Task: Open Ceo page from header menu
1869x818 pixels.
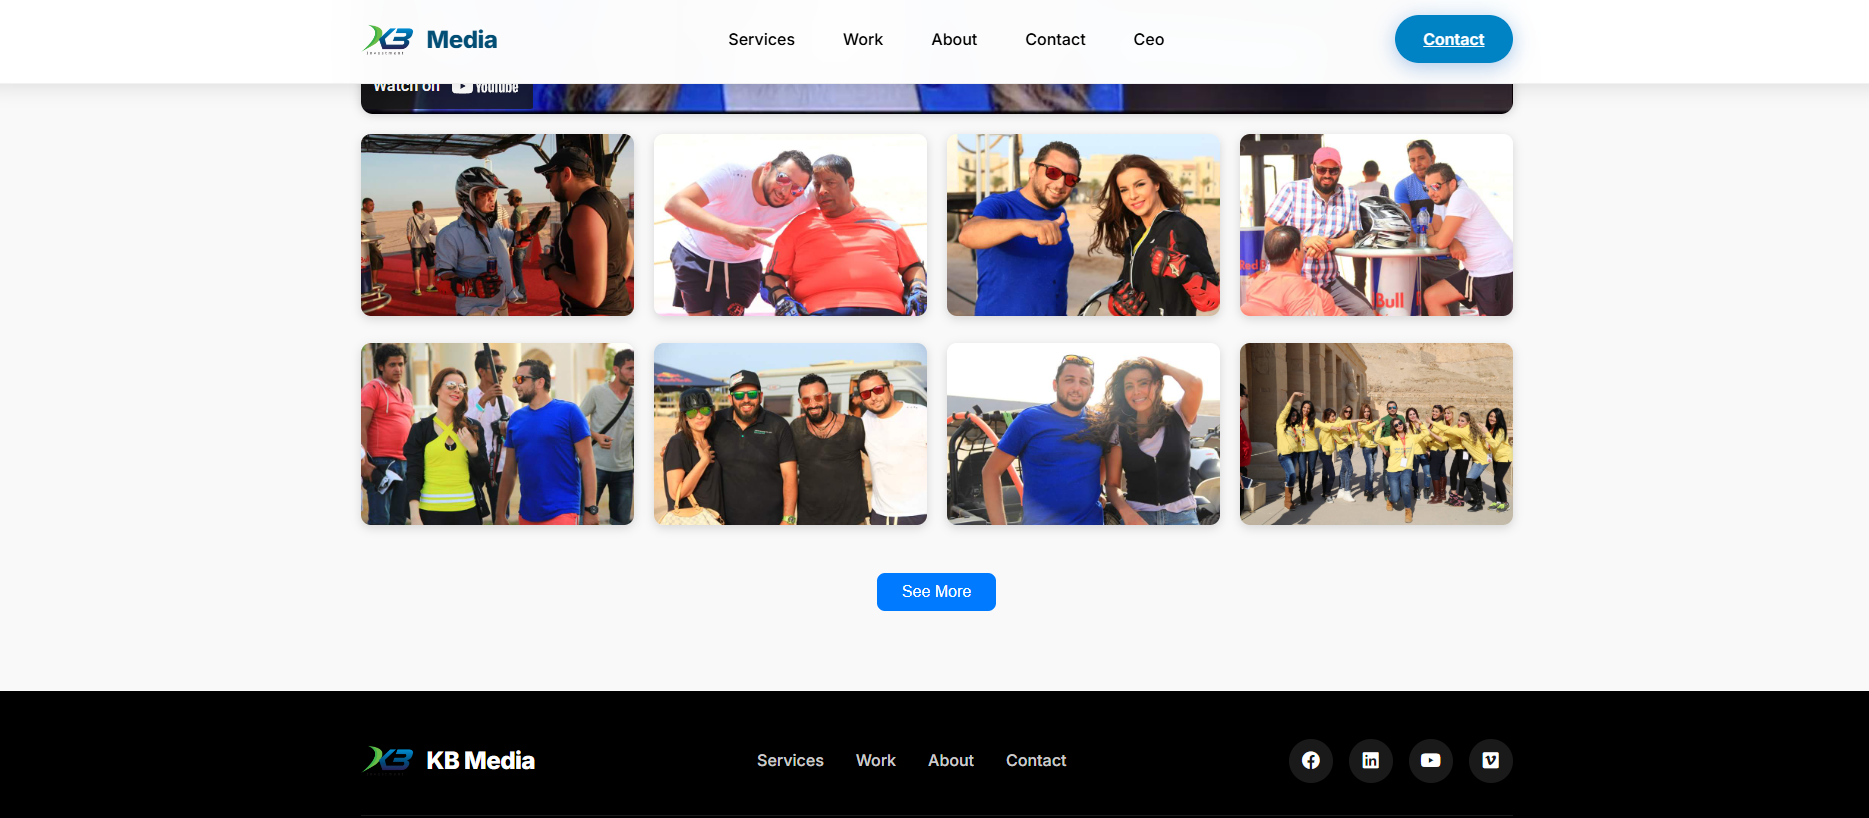Action: [1148, 40]
